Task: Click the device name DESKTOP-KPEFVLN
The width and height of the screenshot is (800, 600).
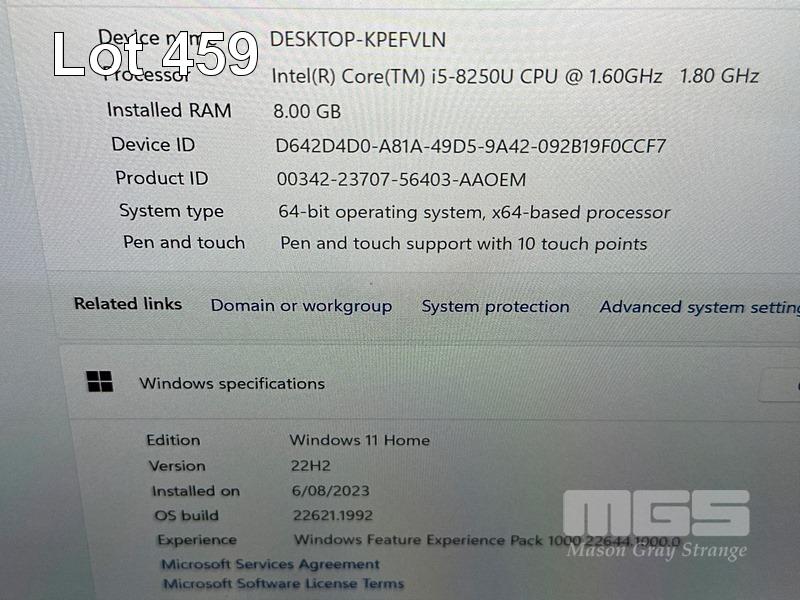Action: [358, 40]
